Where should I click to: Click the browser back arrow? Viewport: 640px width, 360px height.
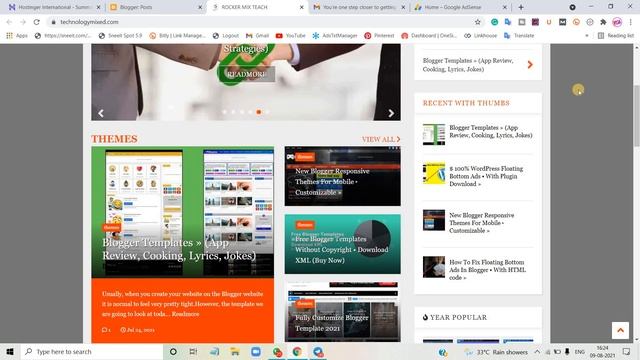point(9,22)
